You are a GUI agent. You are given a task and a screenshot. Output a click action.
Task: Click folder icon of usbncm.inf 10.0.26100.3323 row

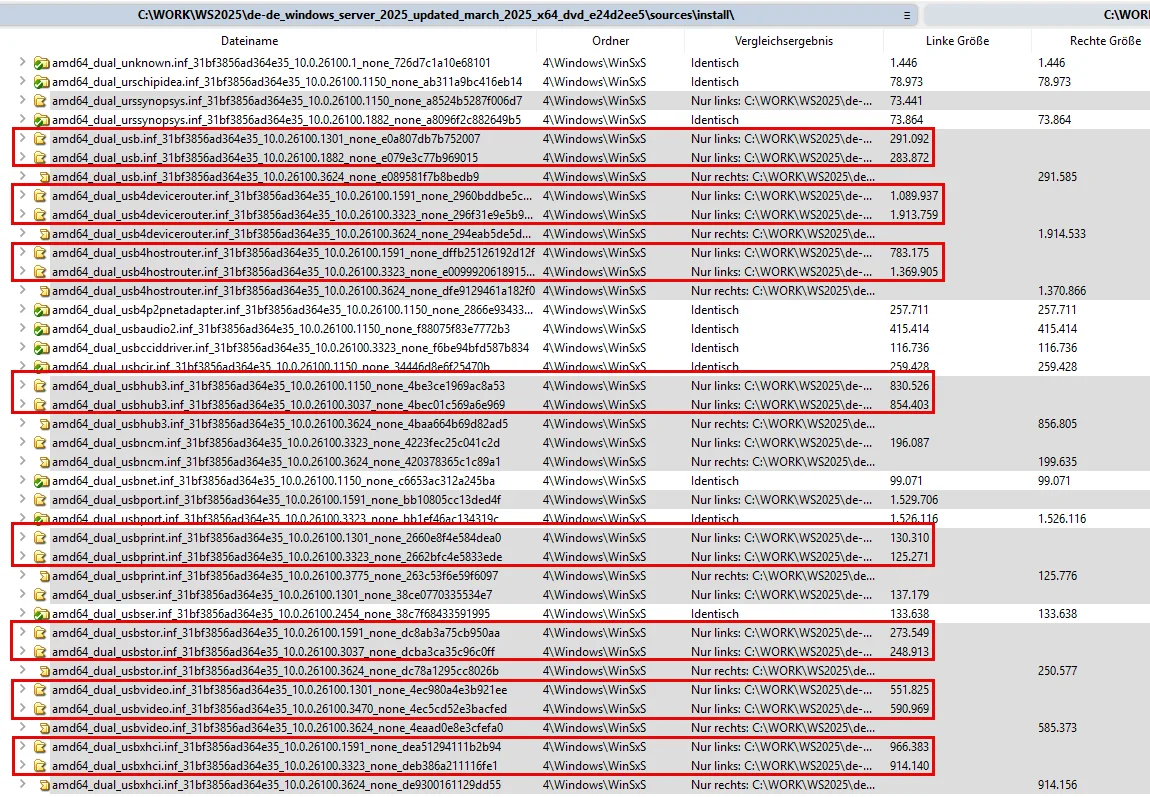click(40, 444)
